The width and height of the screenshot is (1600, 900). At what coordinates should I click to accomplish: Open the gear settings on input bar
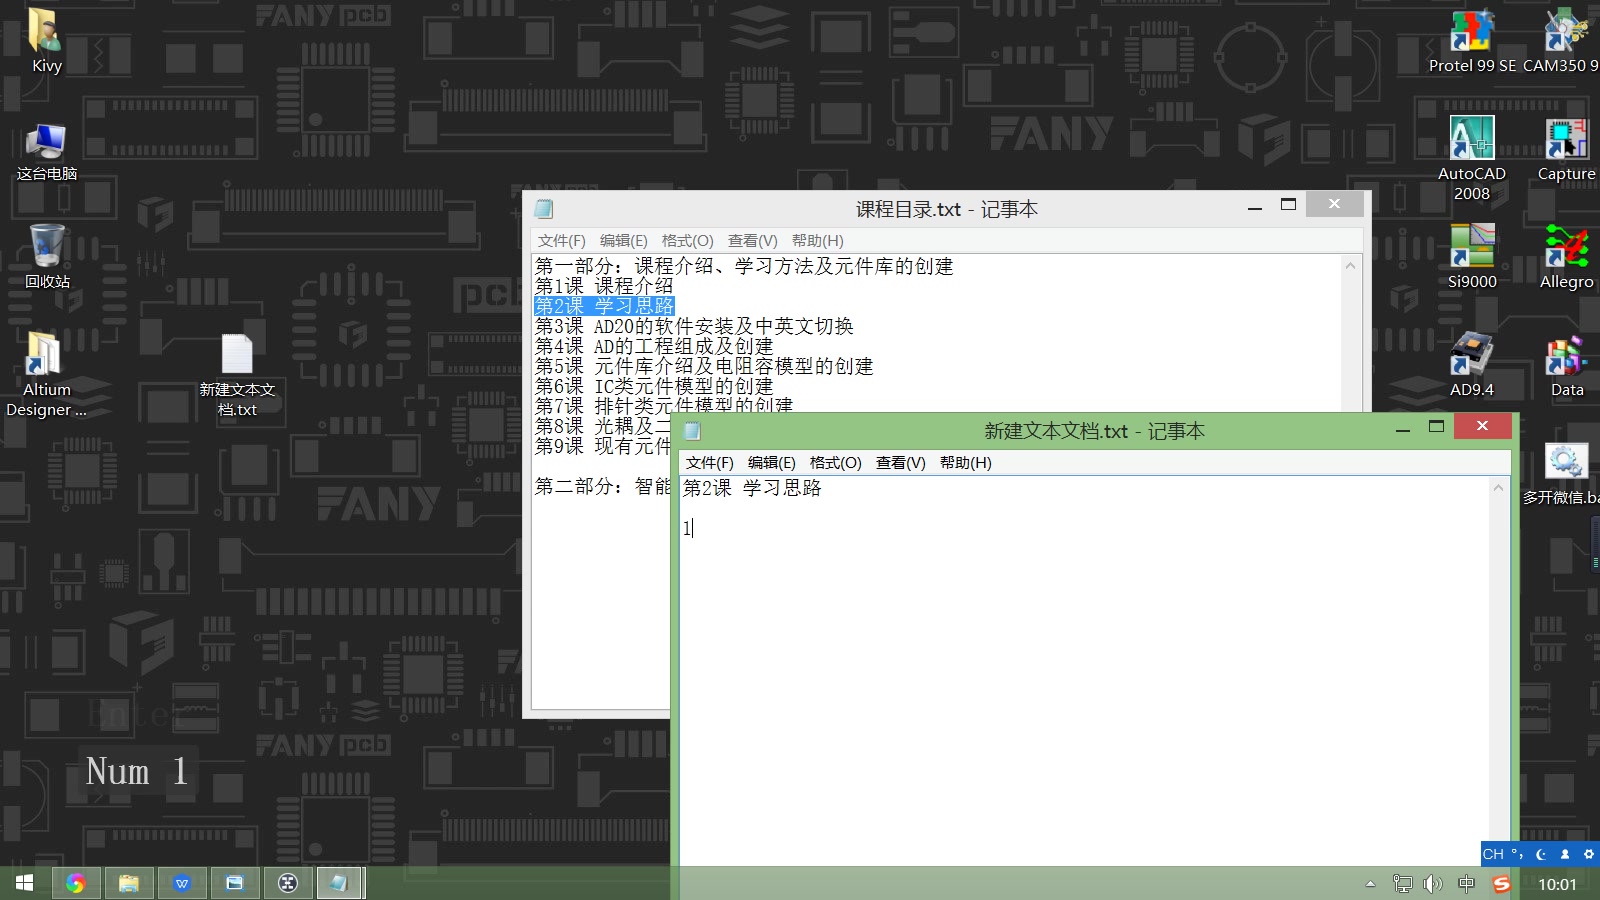tap(1588, 854)
